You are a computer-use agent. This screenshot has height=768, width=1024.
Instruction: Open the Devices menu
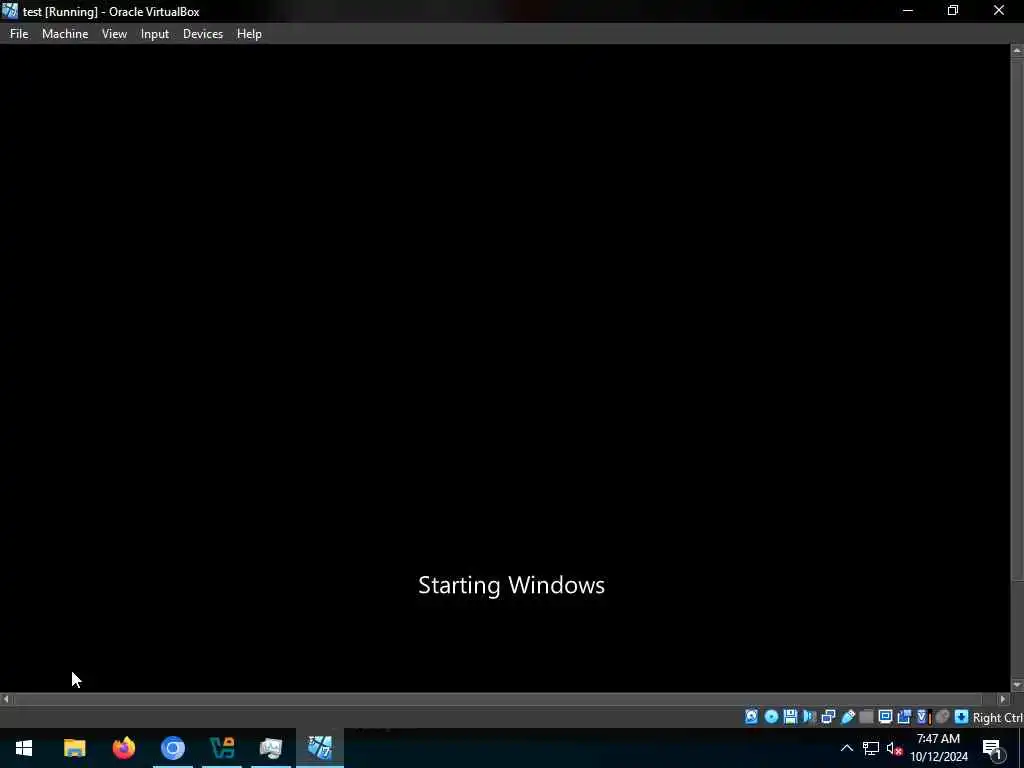[203, 34]
